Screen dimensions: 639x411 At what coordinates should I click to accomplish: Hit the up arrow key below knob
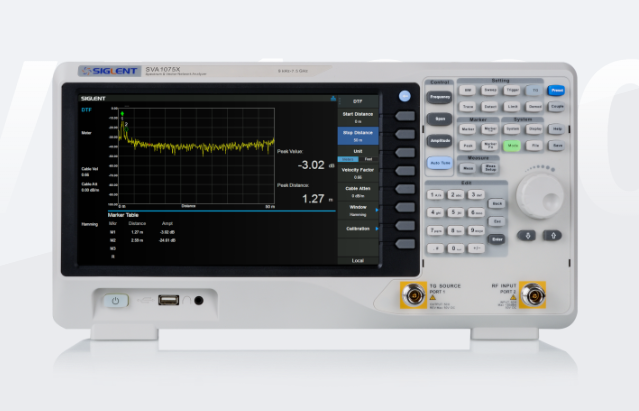[x=553, y=235]
